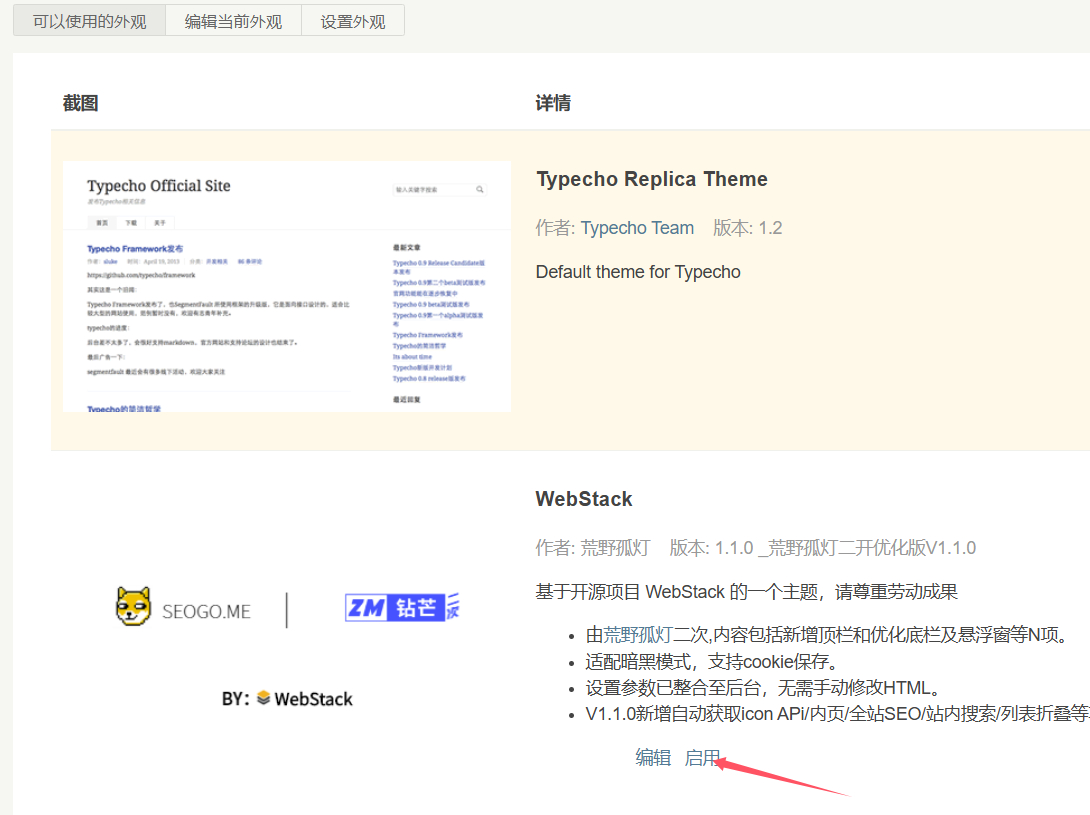Screen dimensions: 1090x815
Task: Select the Typecho Replica Theme title
Action: [652, 179]
